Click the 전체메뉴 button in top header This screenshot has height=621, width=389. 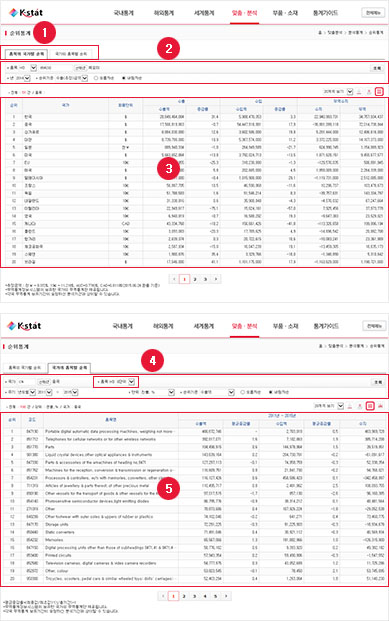pyautogui.click(x=373, y=13)
